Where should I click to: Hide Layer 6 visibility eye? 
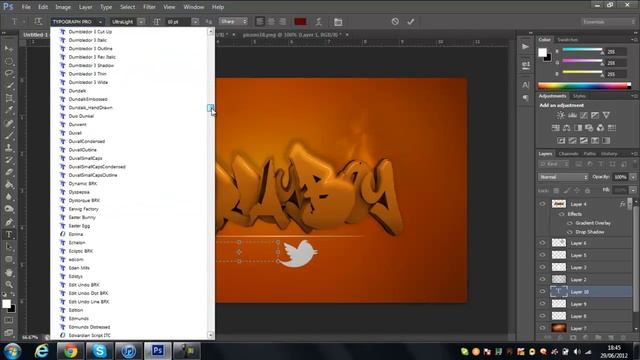coord(542,243)
